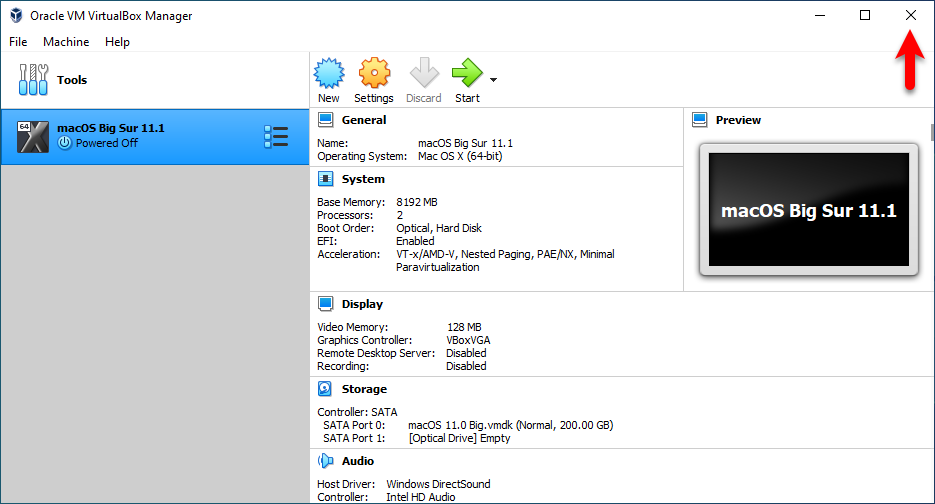Click the Recording Disabled value
The height and width of the screenshot is (504, 935).
pyautogui.click(x=466, y=366)
